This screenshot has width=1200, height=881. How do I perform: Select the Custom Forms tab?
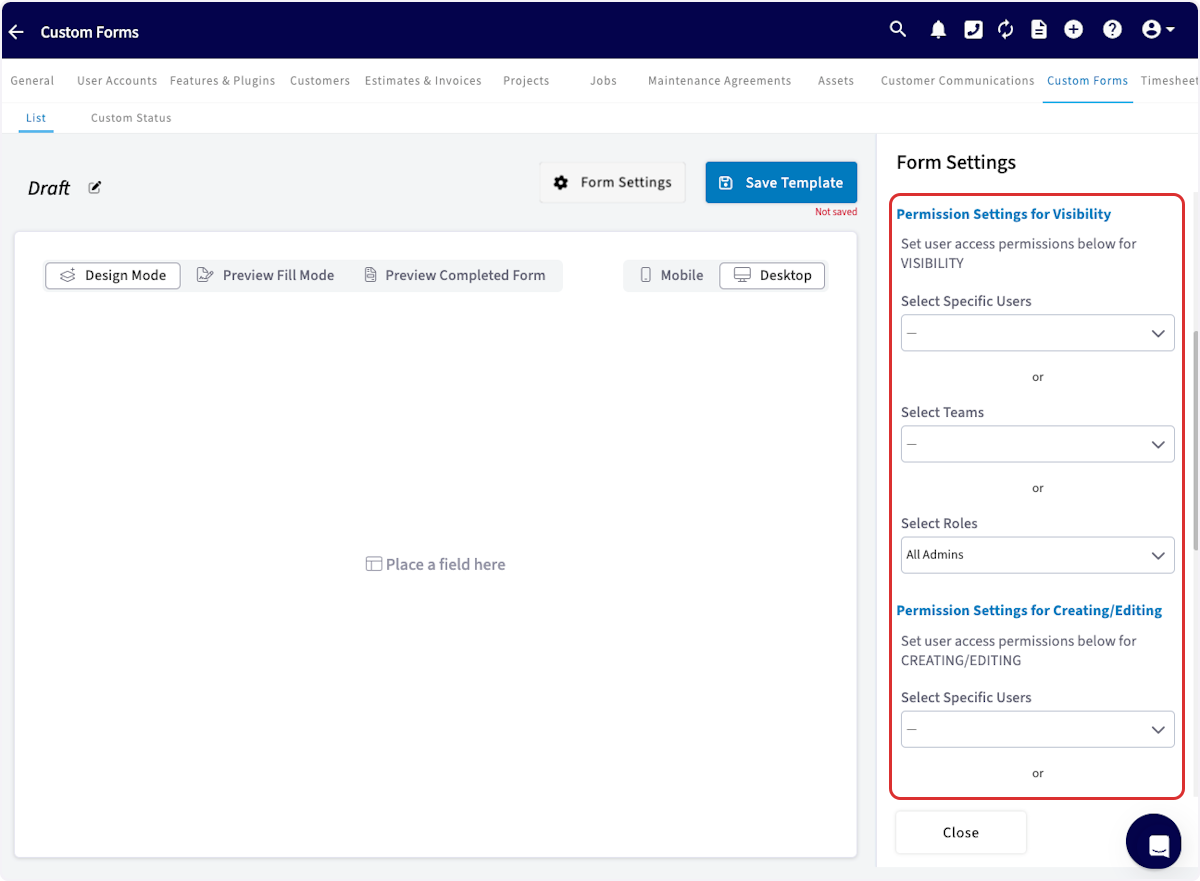[x=1087, y=81]
